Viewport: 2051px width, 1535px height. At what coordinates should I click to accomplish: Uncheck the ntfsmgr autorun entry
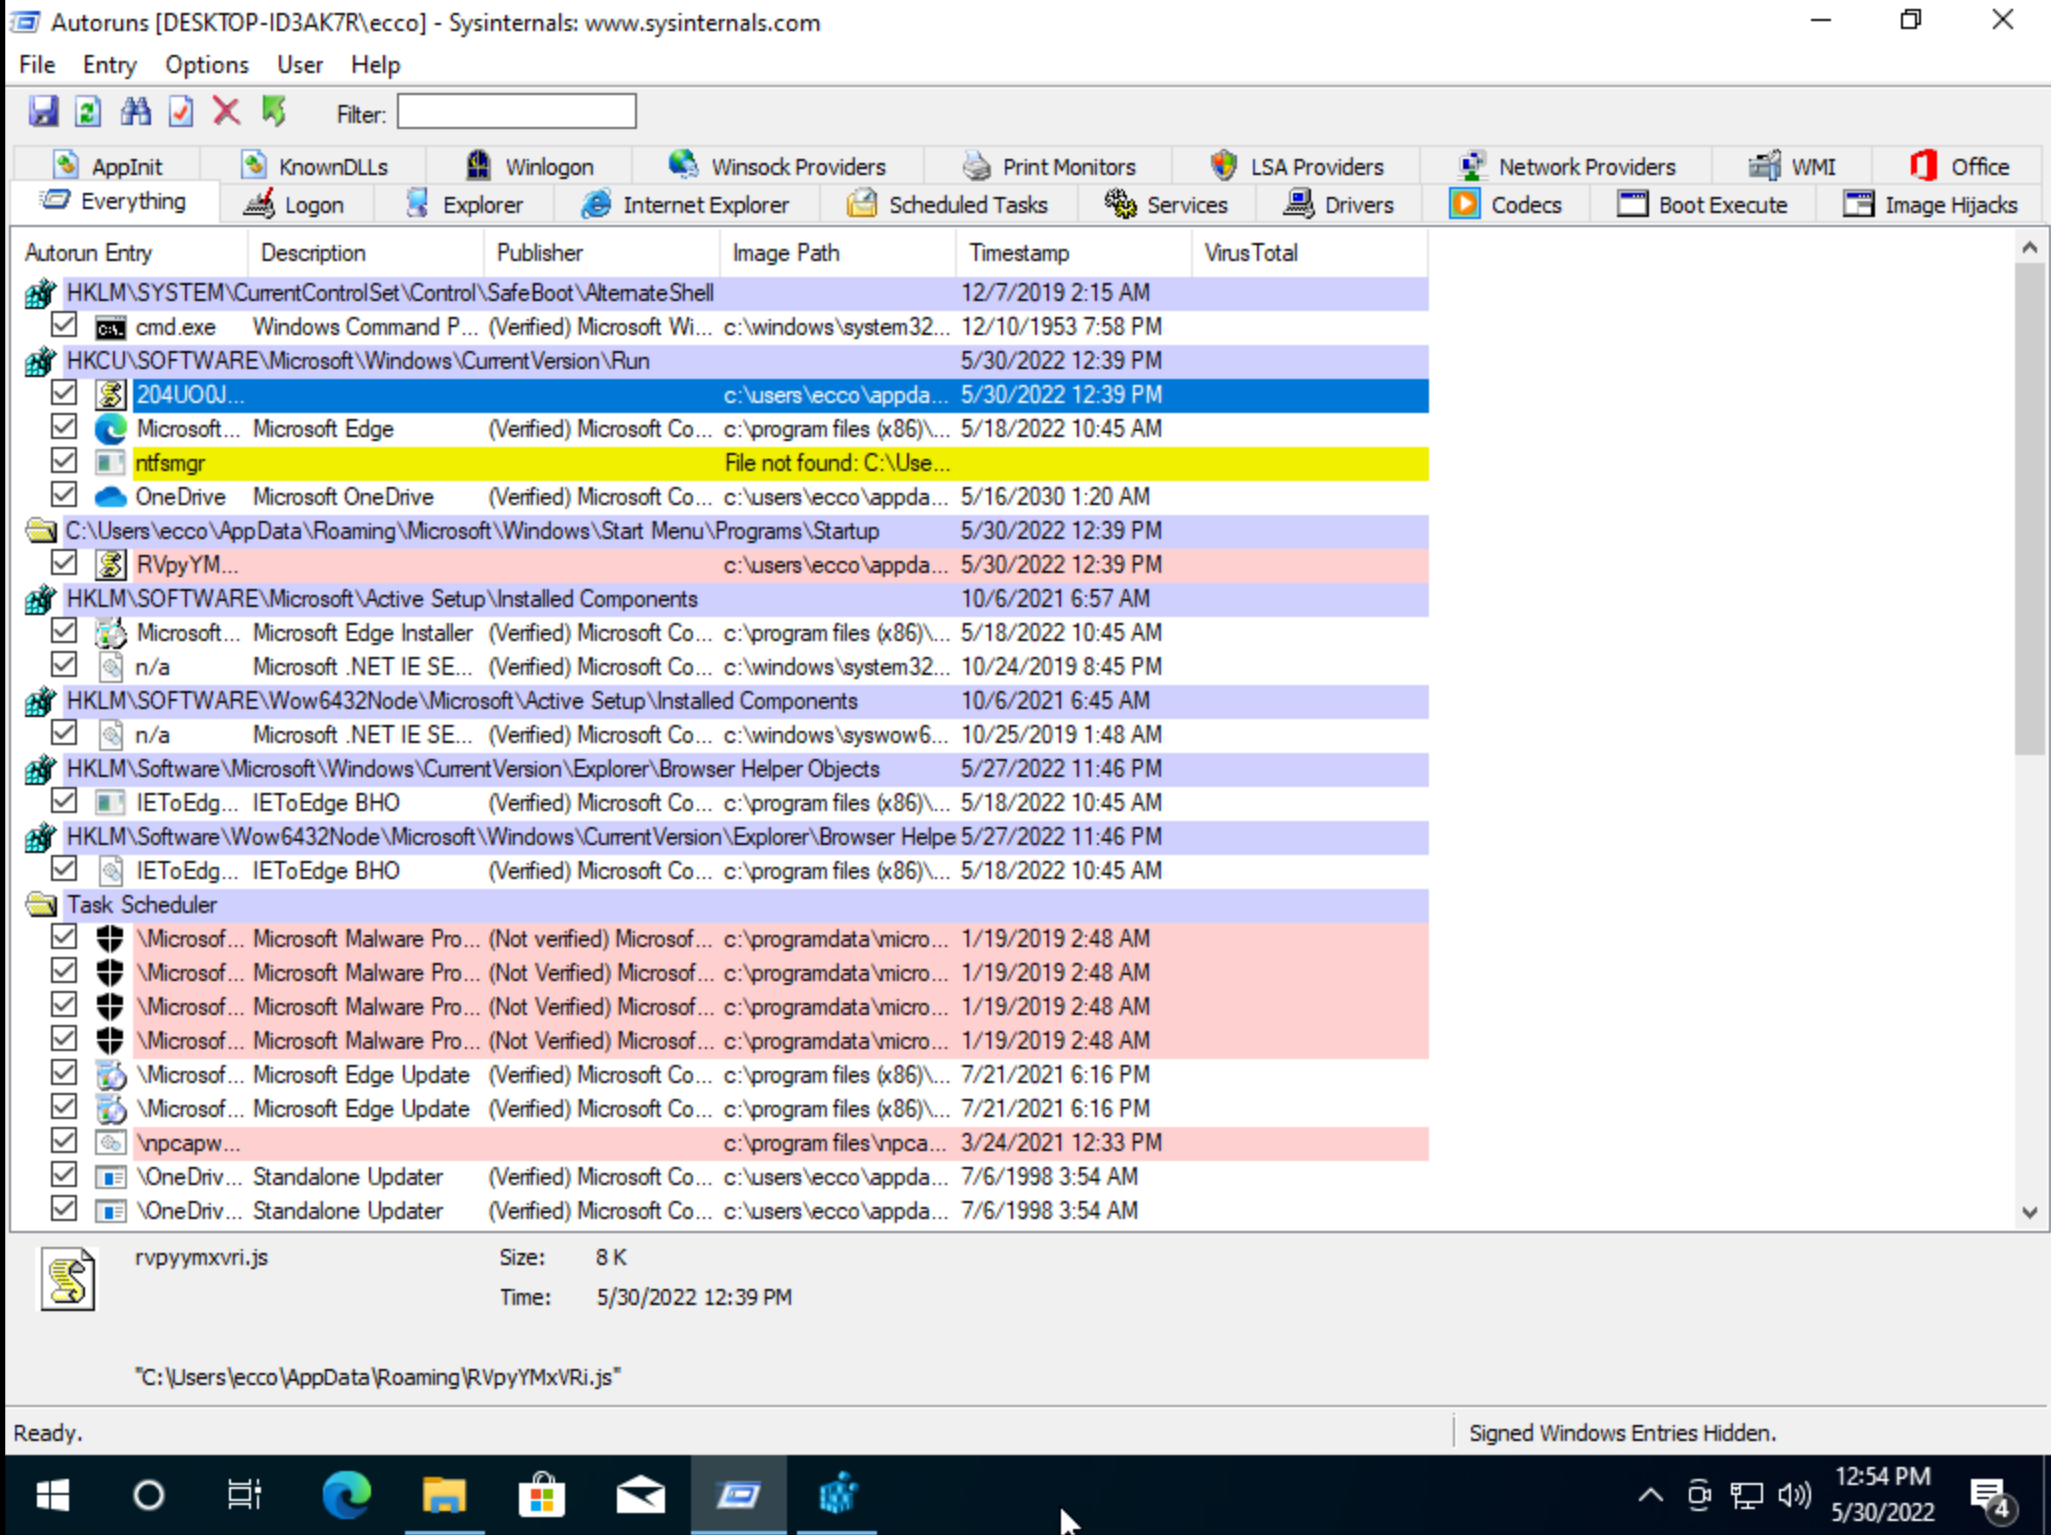pos(64,461)
